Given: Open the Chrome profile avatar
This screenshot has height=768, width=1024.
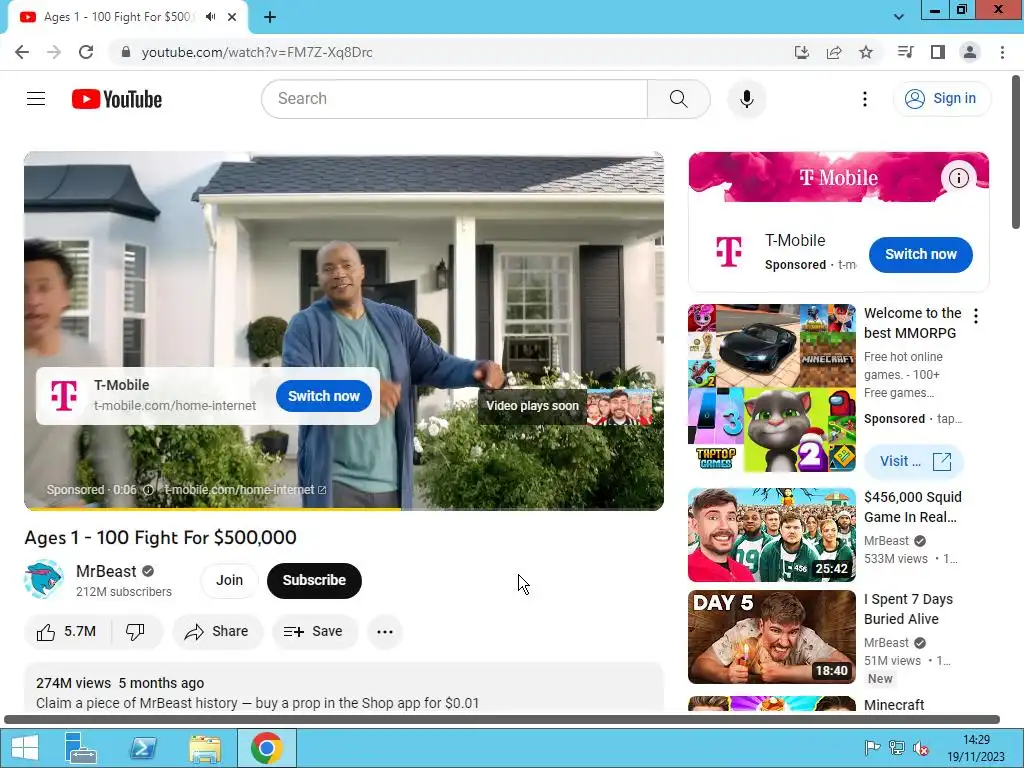Looking at the screenshot, I should pos(970,52).
